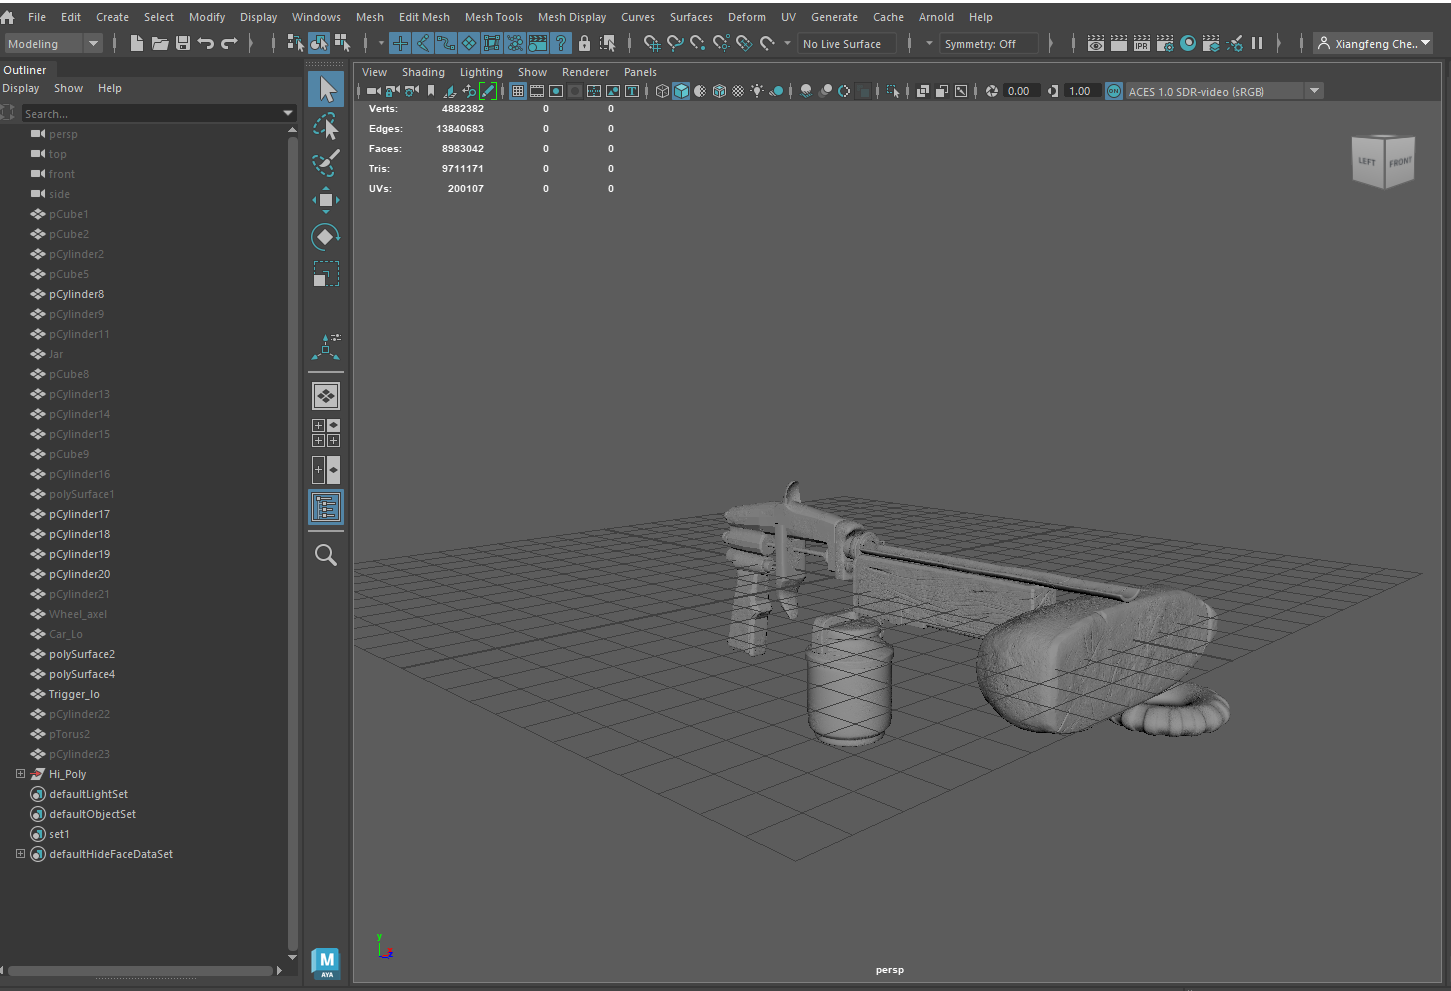Toggle the color management ON button
1451x991 pixels.
coord(1113,91)
